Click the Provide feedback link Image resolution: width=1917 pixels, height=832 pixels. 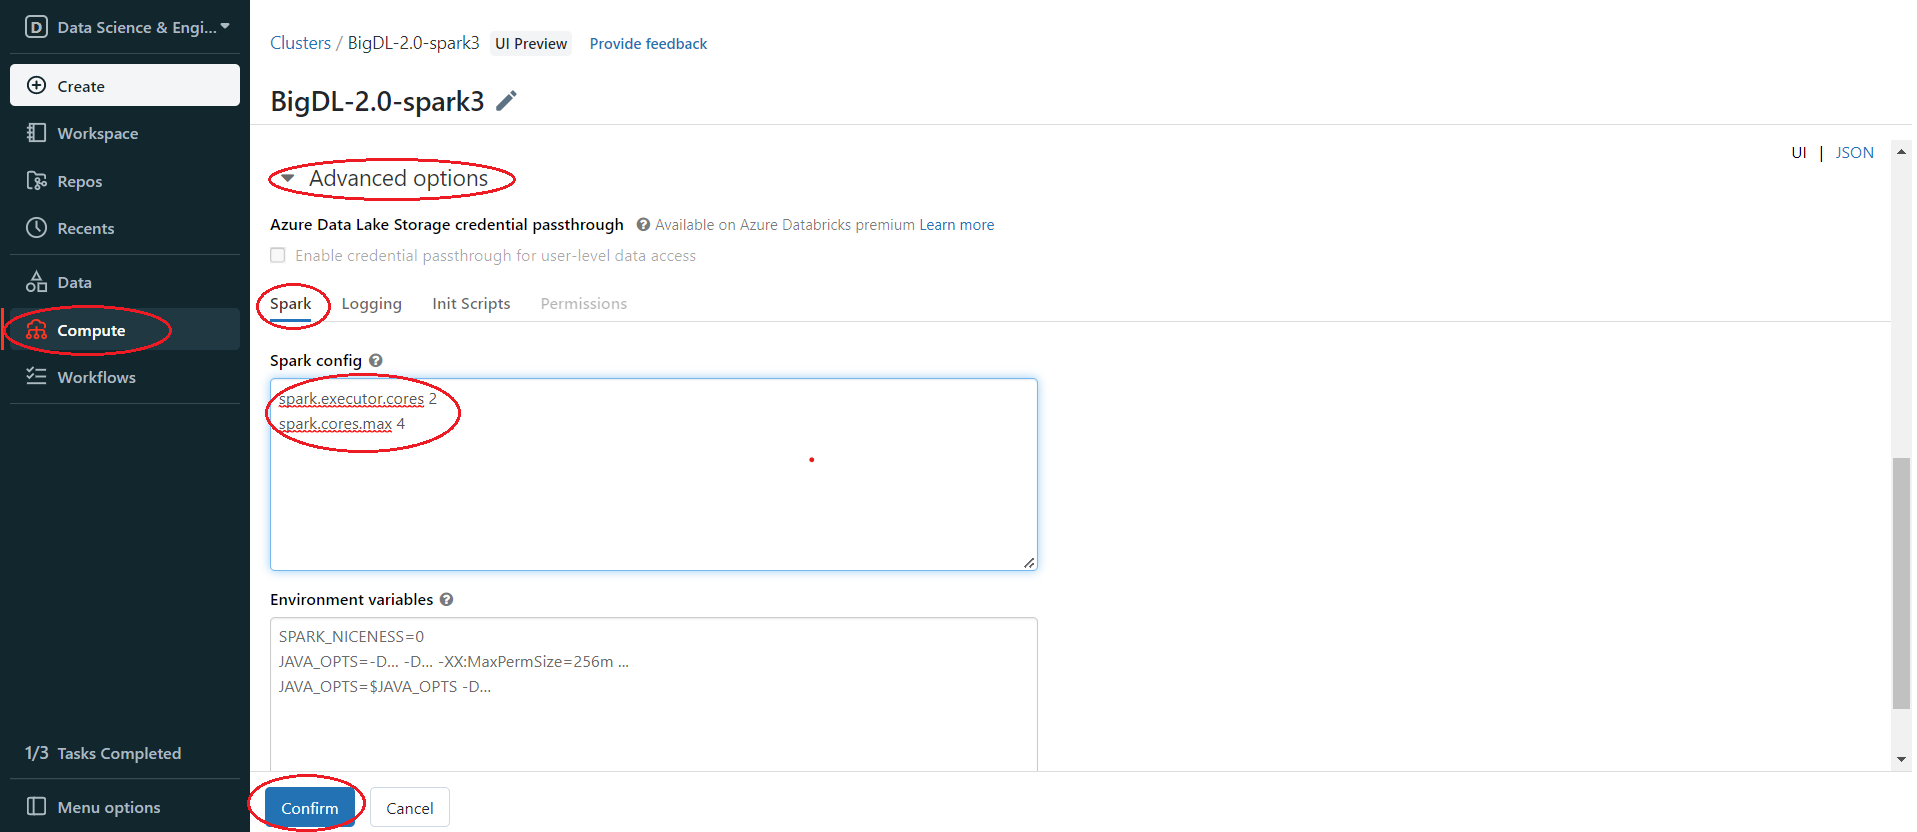coord(648,44)
